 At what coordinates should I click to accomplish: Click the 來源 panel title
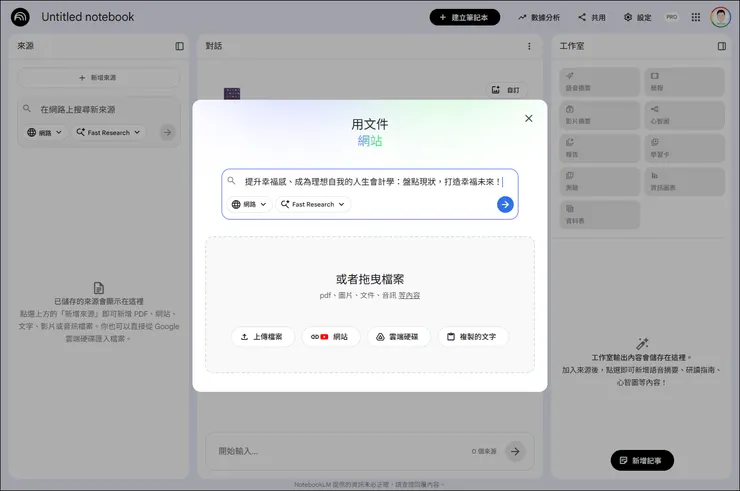[25, 46]
